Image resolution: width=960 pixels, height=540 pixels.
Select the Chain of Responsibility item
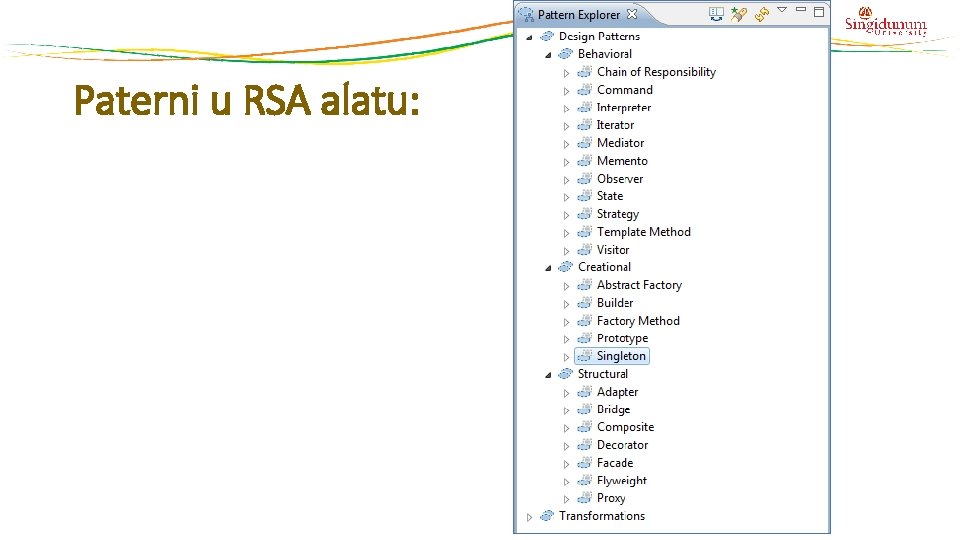coord(656,72)
